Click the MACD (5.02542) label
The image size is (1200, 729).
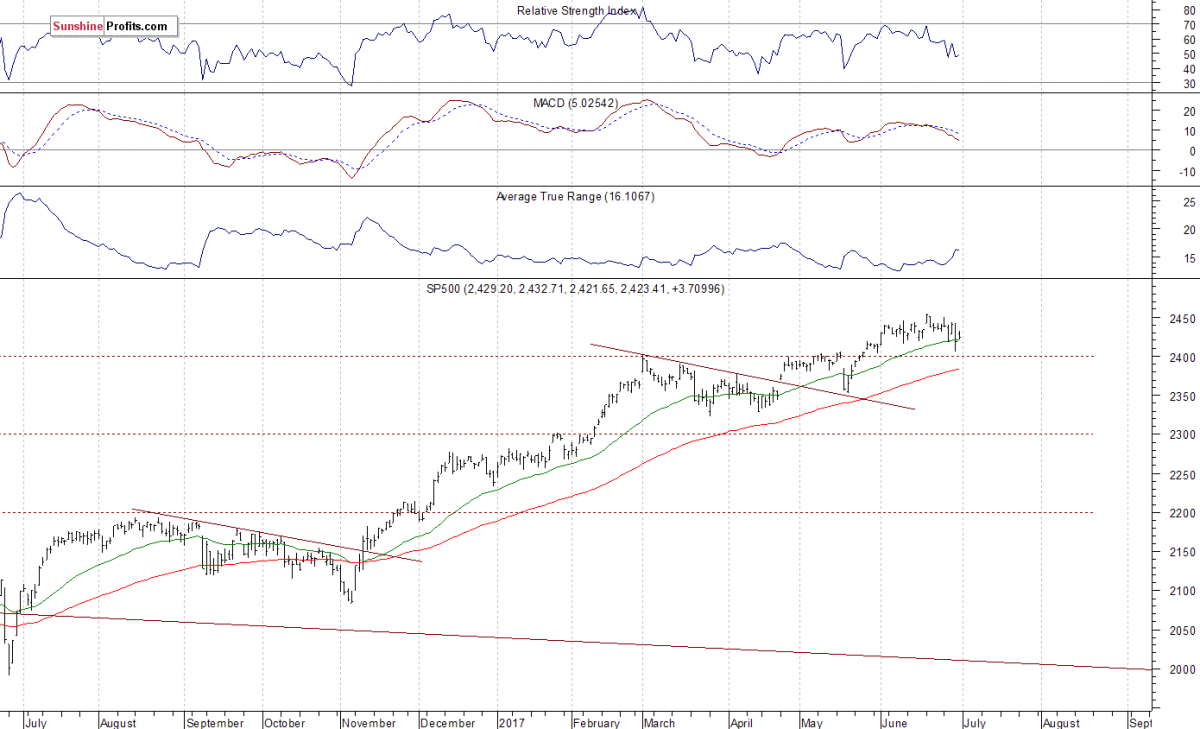click(x=577, y=102)
